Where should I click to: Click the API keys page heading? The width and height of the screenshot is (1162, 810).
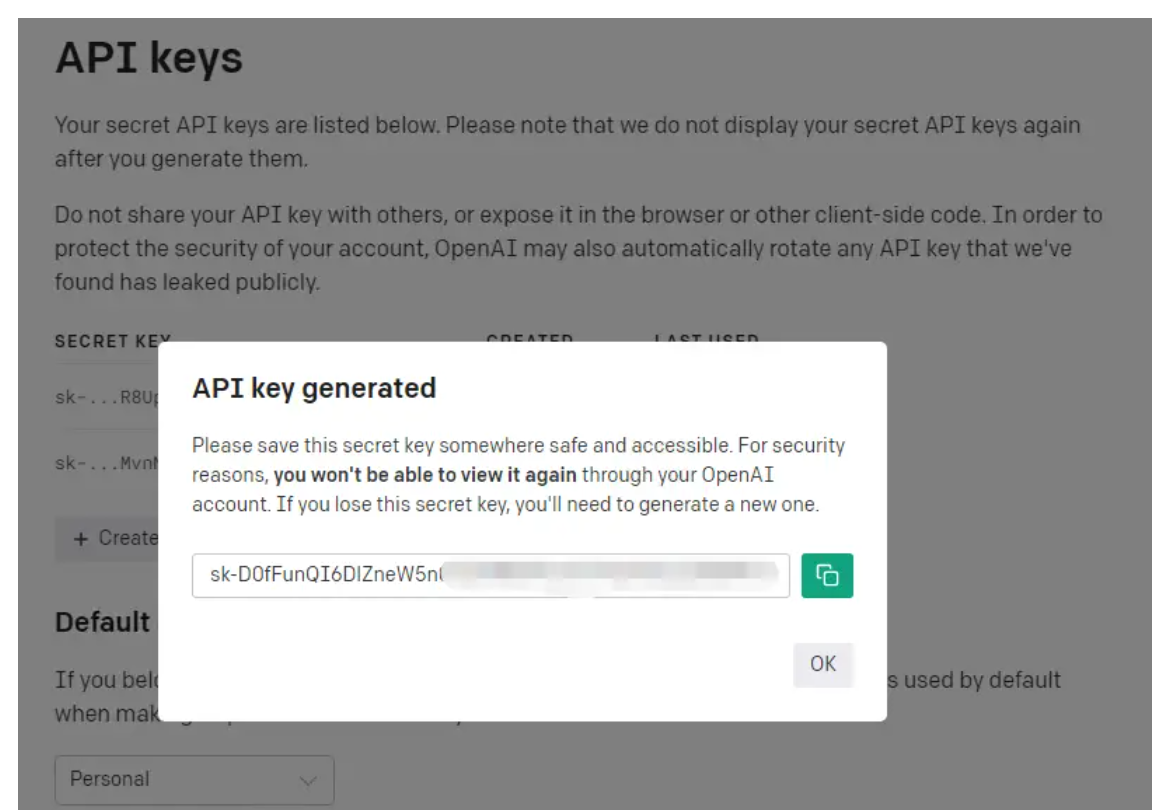(149, 58)
